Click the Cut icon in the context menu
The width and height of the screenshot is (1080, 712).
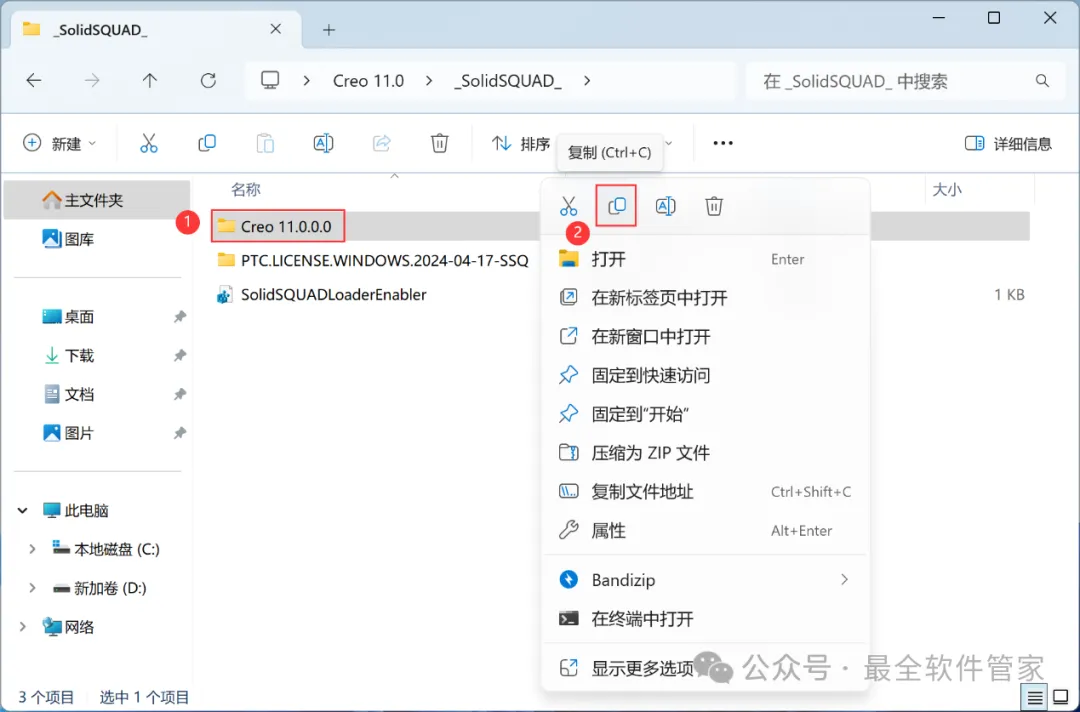pyautogui.click(x=568, y=206)
